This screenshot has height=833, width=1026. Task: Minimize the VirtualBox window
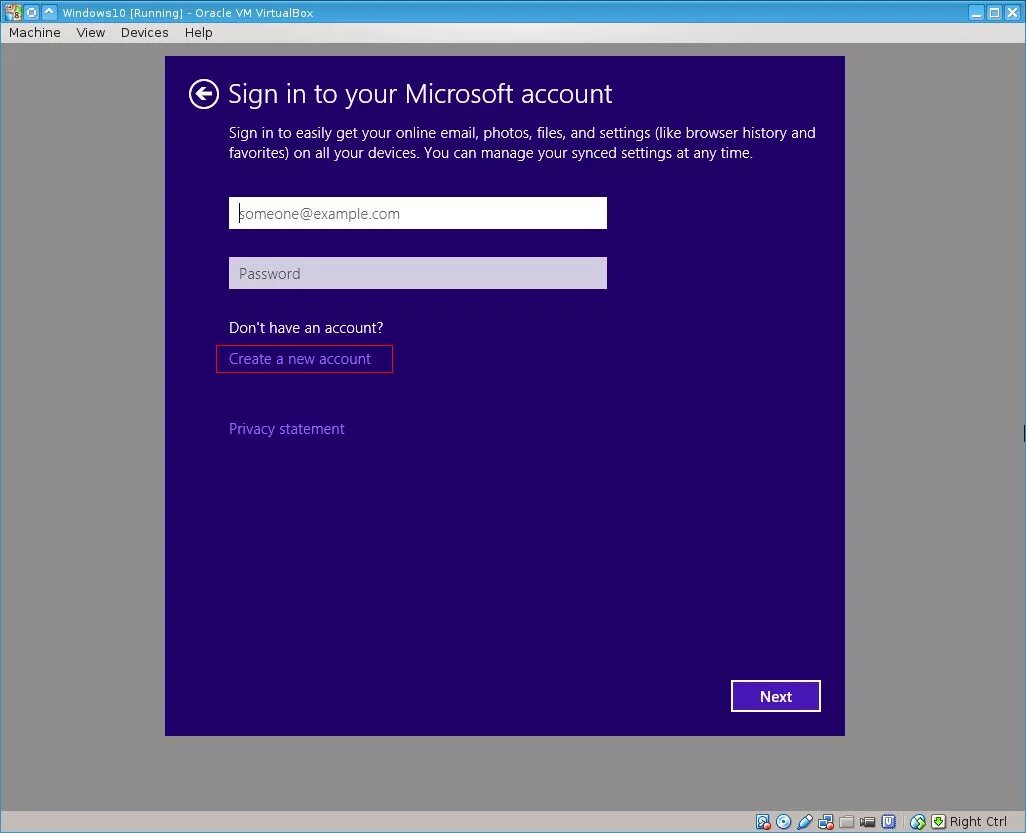click(976, 12)
